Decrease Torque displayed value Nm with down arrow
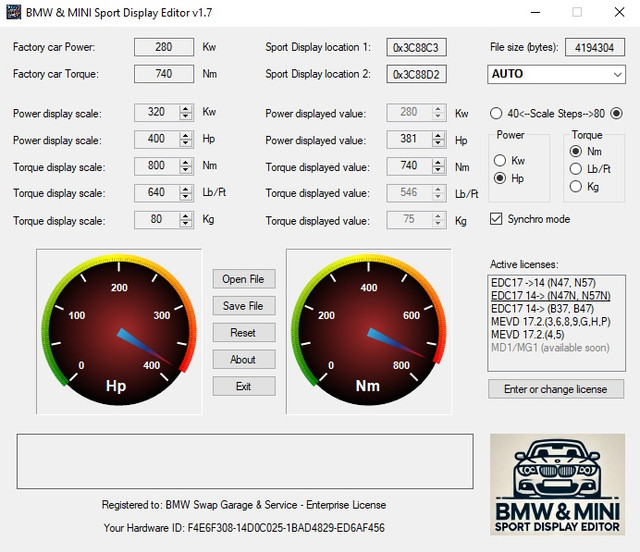The height and width of the screenshot is (552, 640). pyautogui.click(x=438, y=170)
